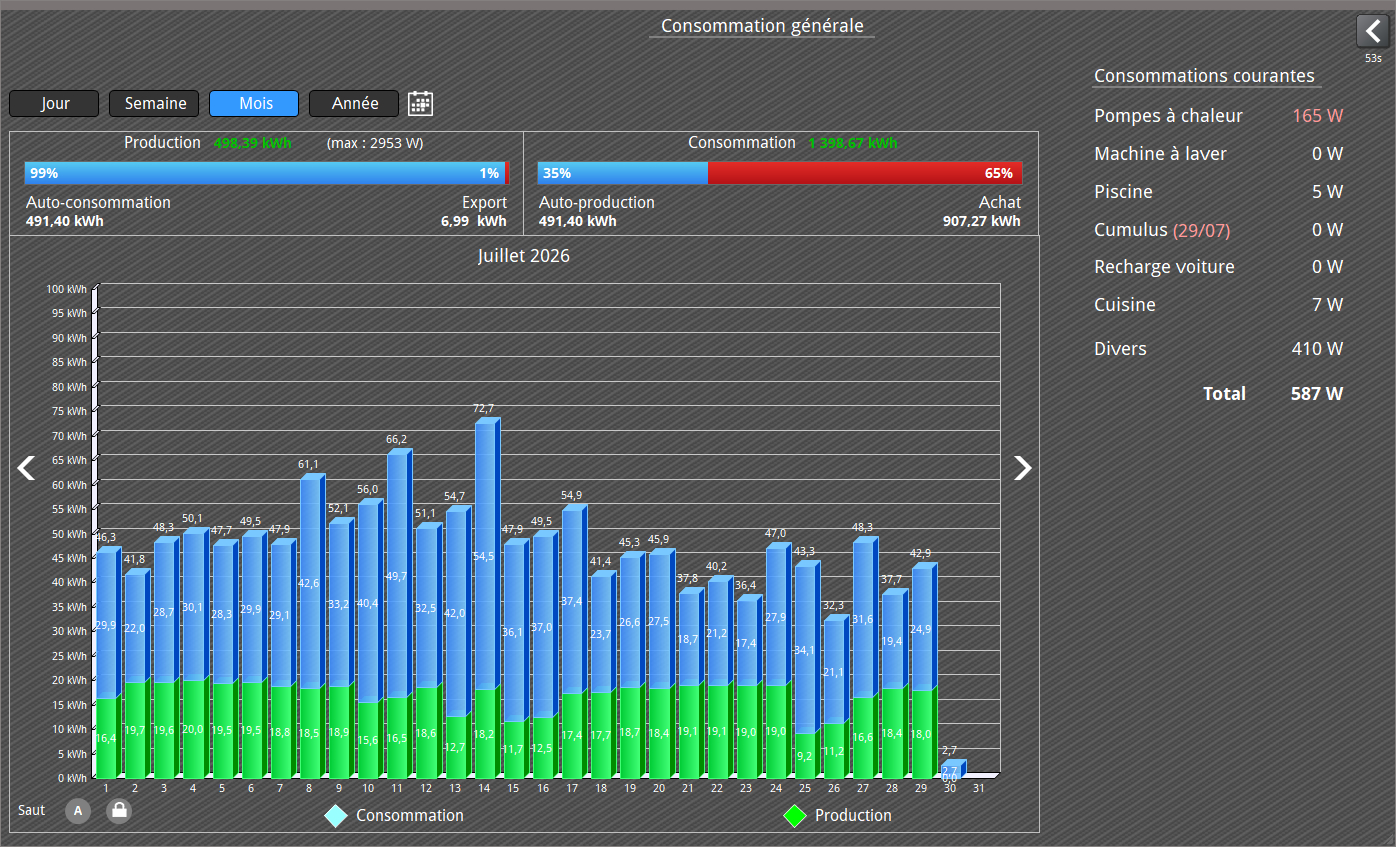Click the day 30 bar in chart
Image resolution: width=1396 pixels, height=847 pixels.
tap(952, 769)
